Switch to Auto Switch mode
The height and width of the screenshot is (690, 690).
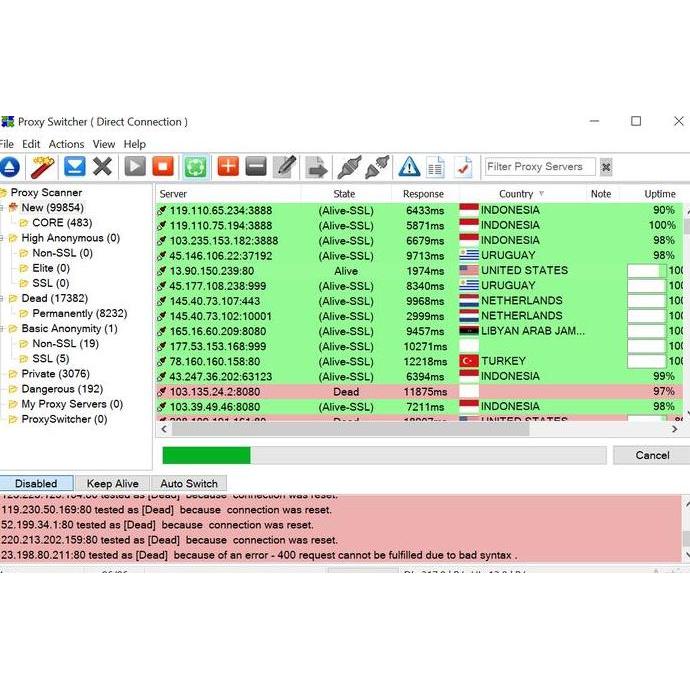click(189, 483)
